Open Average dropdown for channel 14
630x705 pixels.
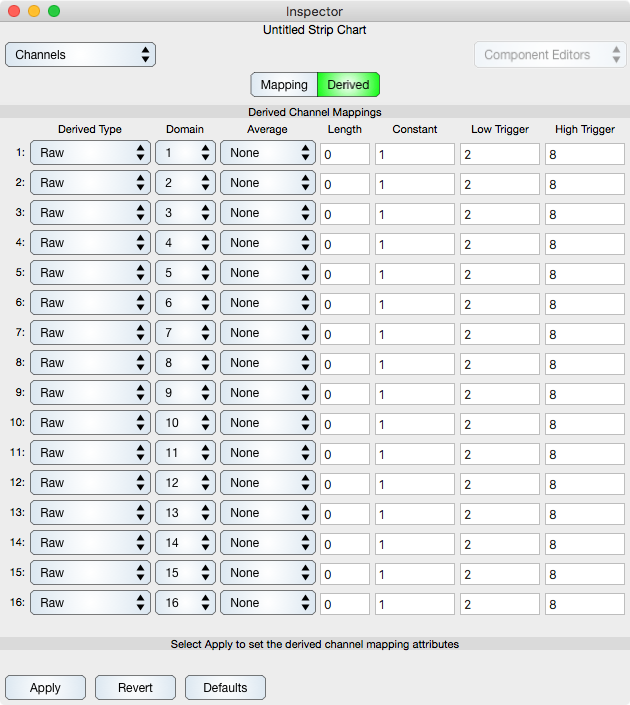tap(268, 543)
